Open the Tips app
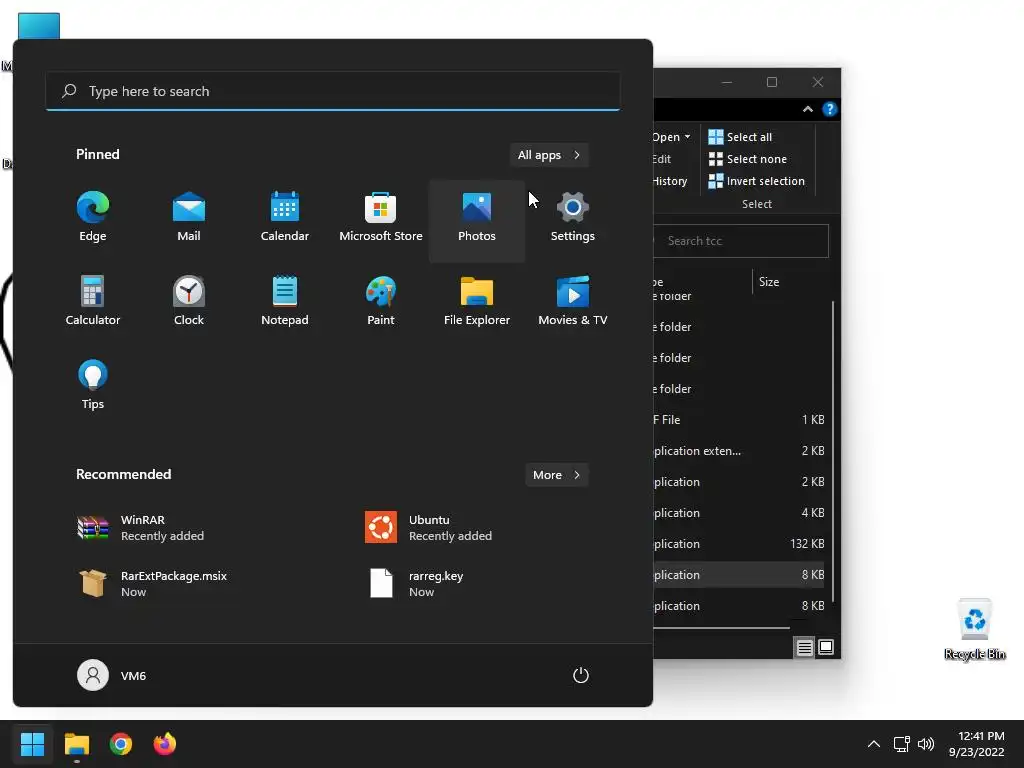This screenshot has height=768, width=1024. pos(93,385)
